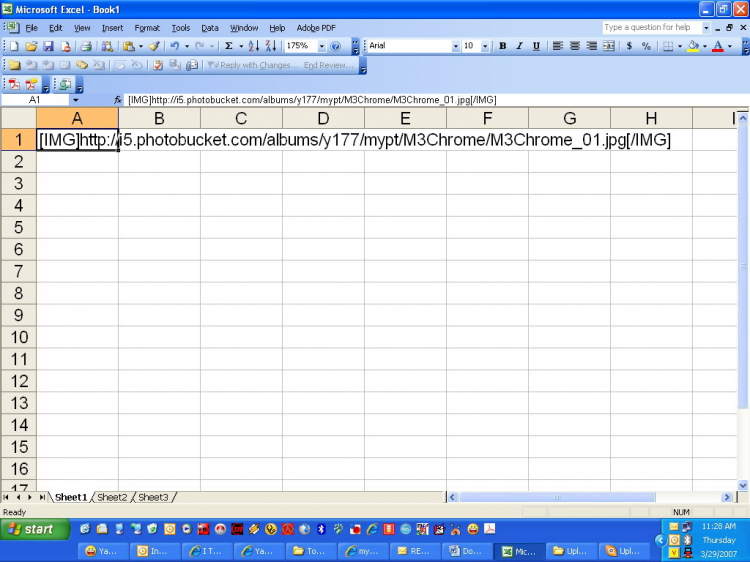Click the Research binoculars icon
Viewport: 750px width, 562px height.
tap(108, 46)
